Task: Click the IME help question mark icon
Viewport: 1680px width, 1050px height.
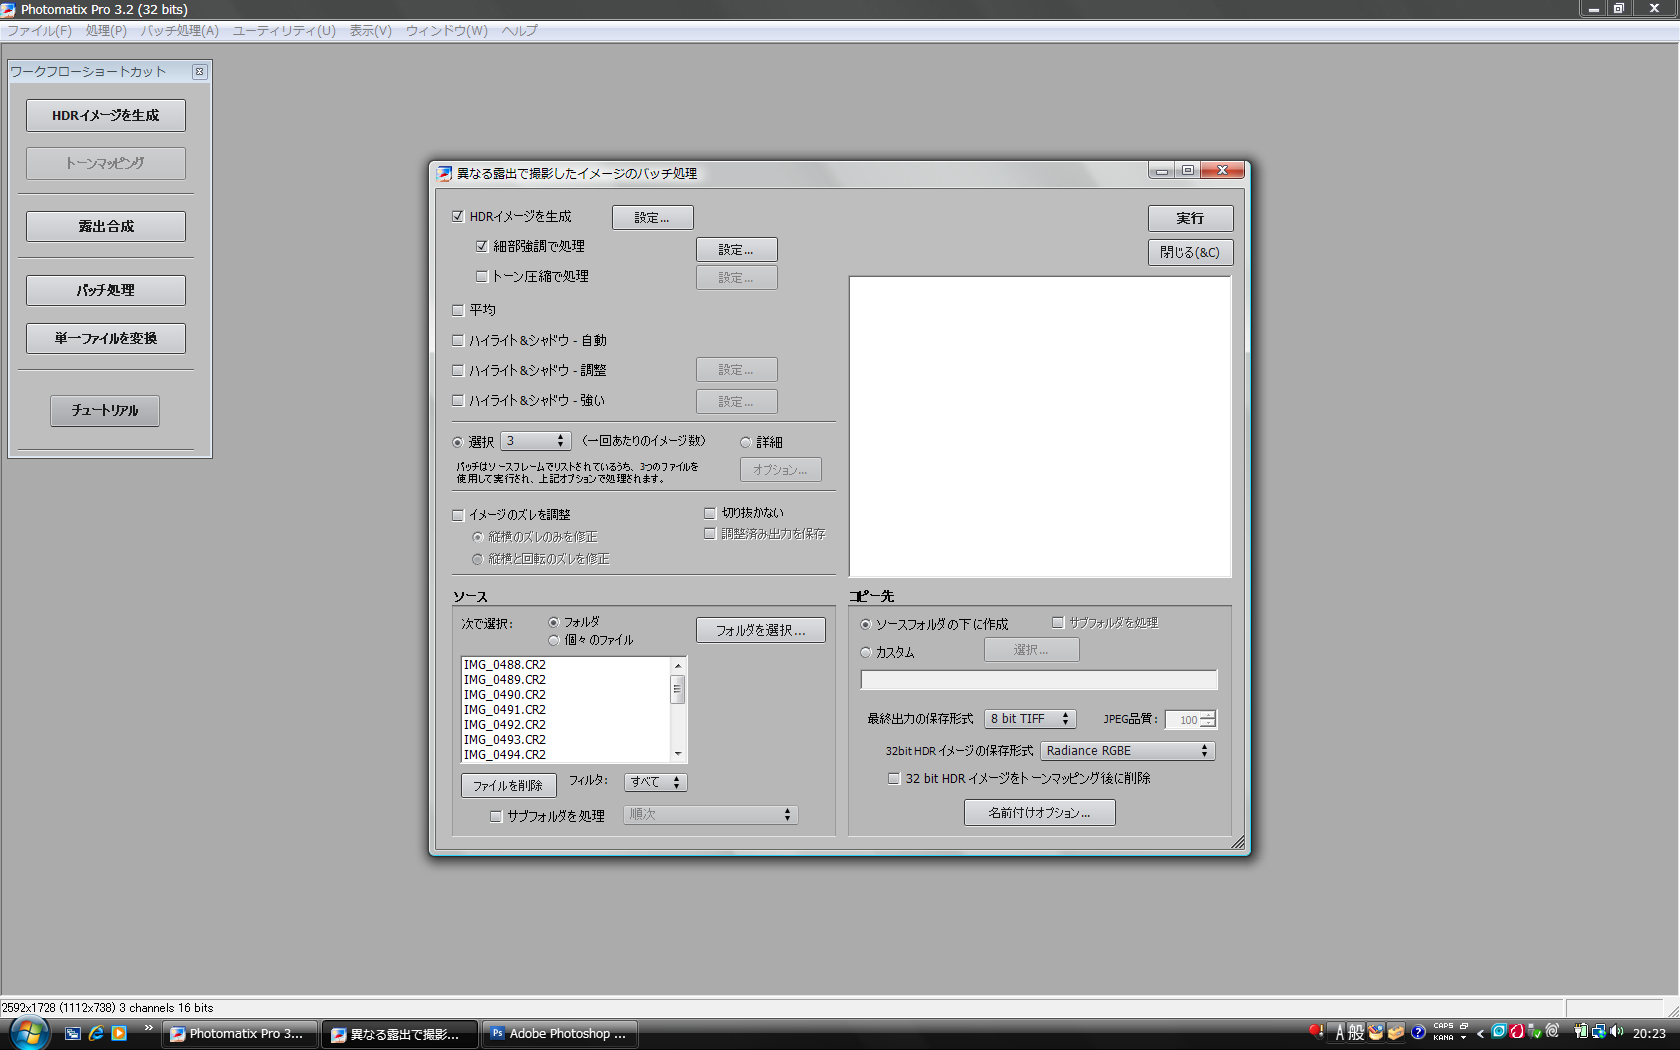Action: point(1418,1033)
